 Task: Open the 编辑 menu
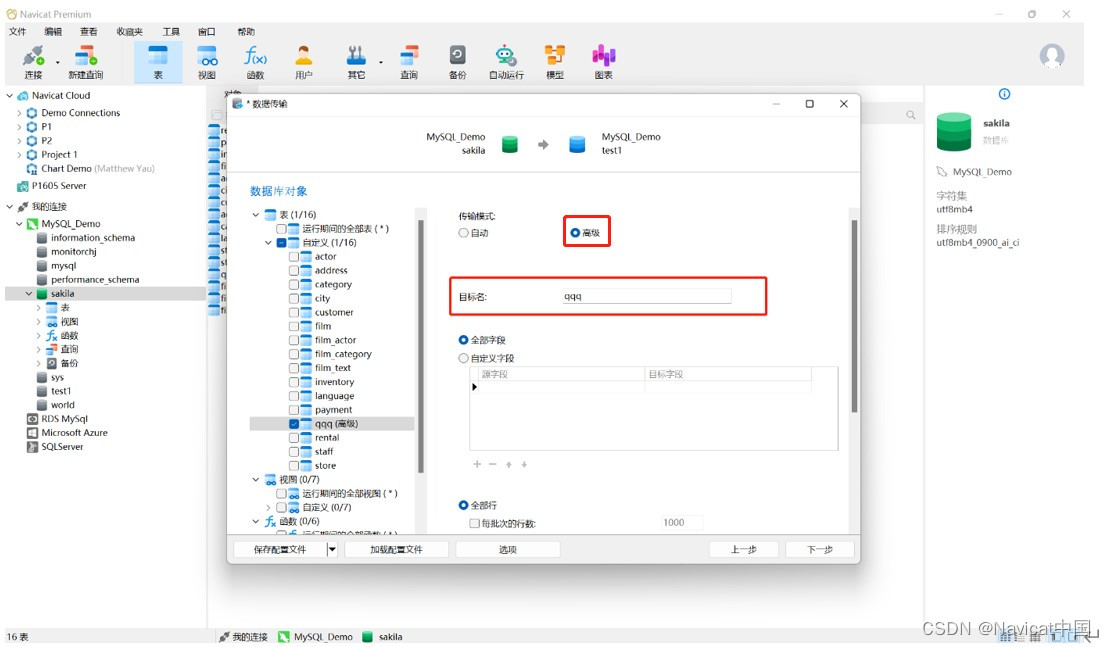point(53,32)
